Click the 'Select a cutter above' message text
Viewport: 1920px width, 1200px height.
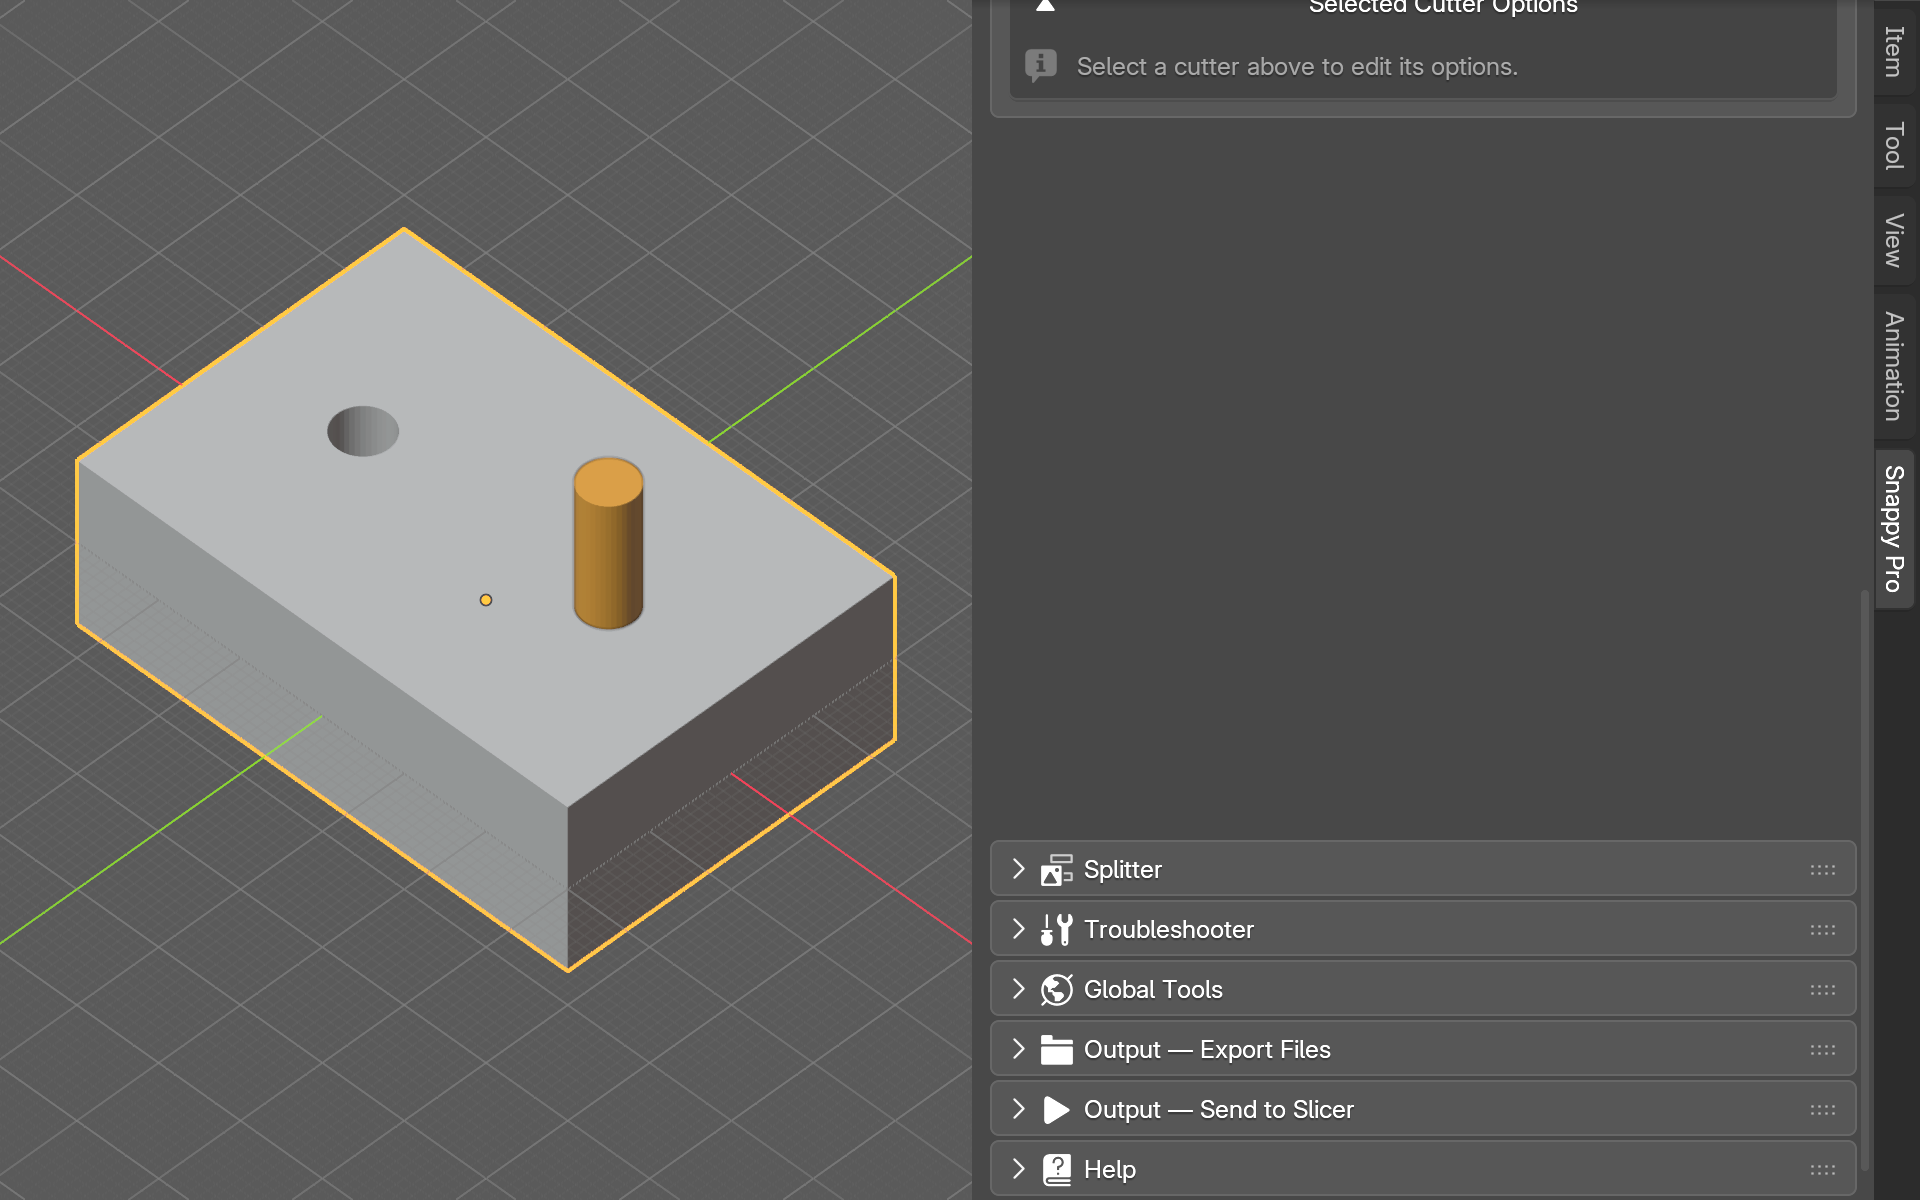tap(1297, 66)
